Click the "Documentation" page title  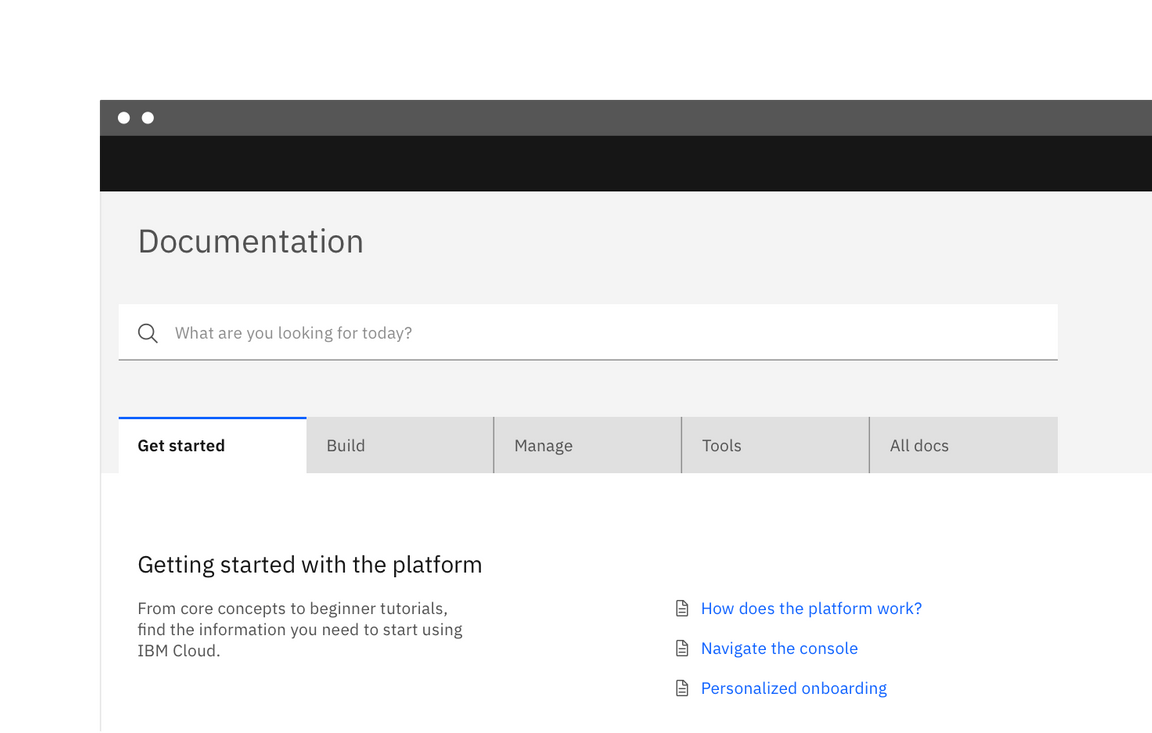(250, 240)
